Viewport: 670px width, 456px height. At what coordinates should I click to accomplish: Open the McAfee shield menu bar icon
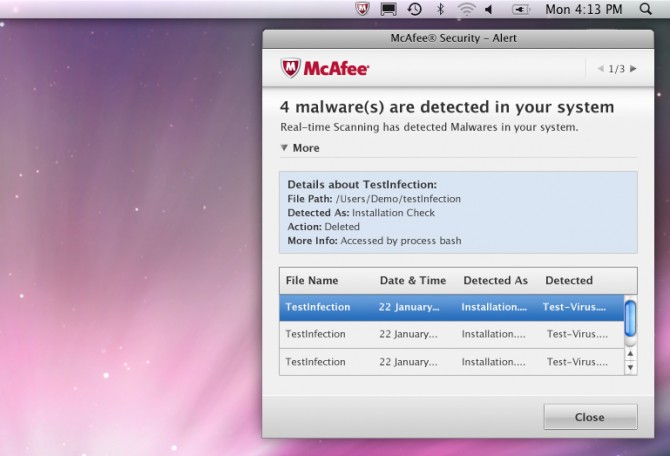362,9
